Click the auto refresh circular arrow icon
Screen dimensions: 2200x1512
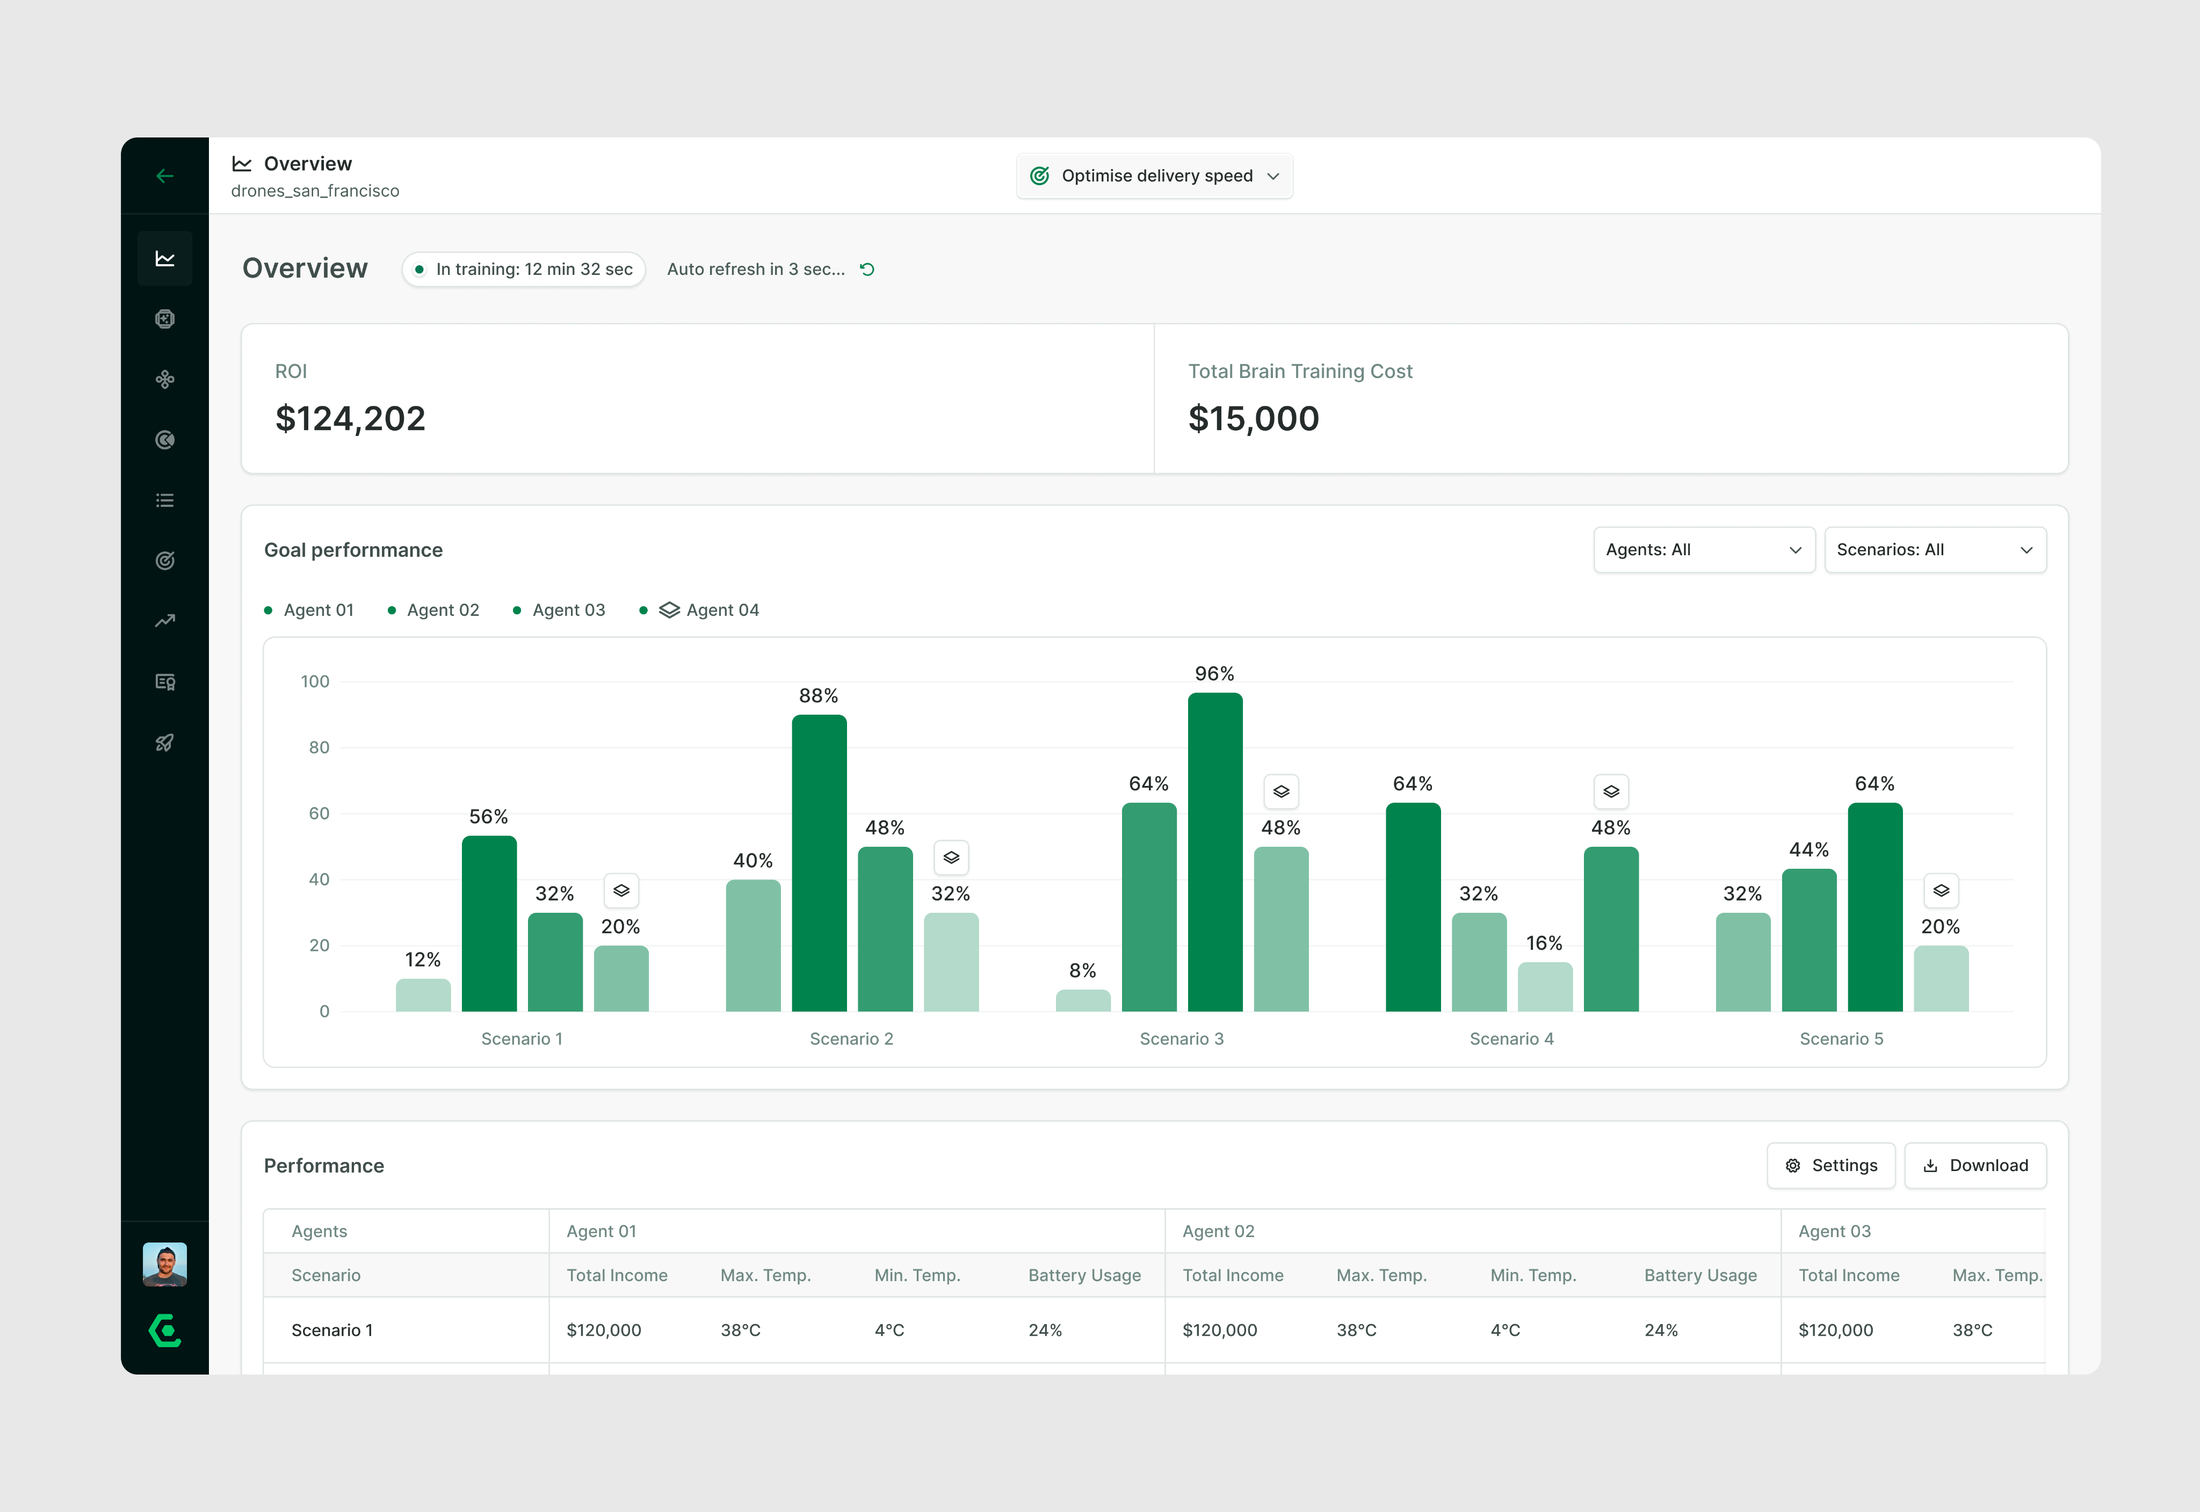868,269
